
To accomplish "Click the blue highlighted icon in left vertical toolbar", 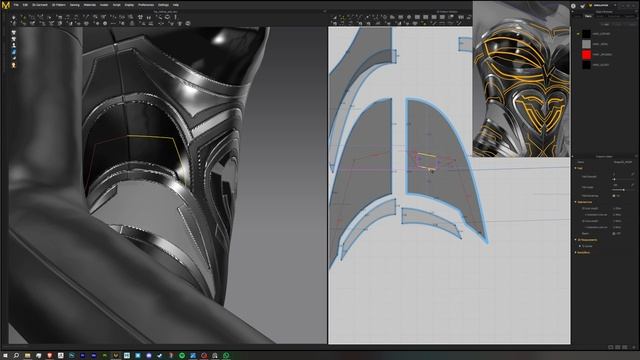I will 13,52.
